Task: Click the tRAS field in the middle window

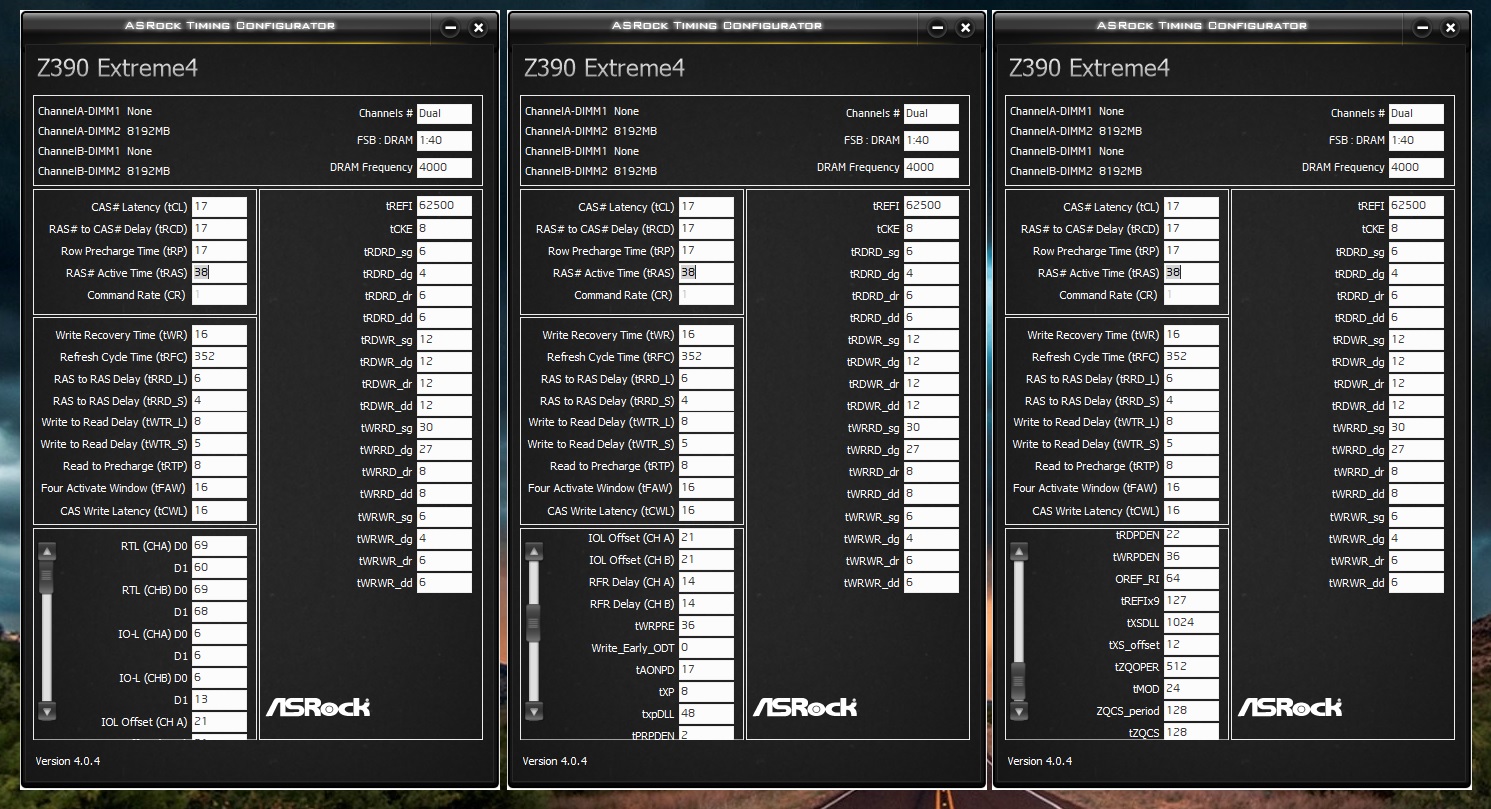Action: [x=706, y=273]
